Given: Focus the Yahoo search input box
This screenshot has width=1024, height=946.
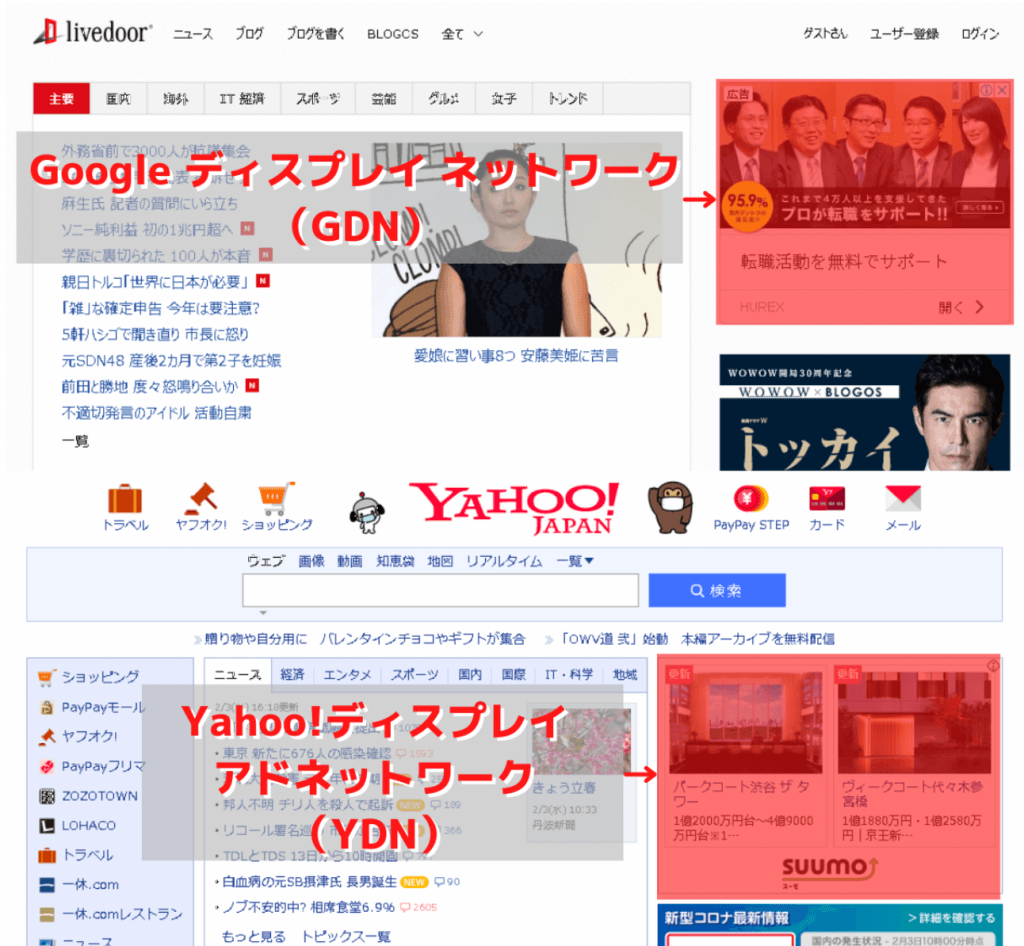Looking at the screenshot, I should [440, 590].
